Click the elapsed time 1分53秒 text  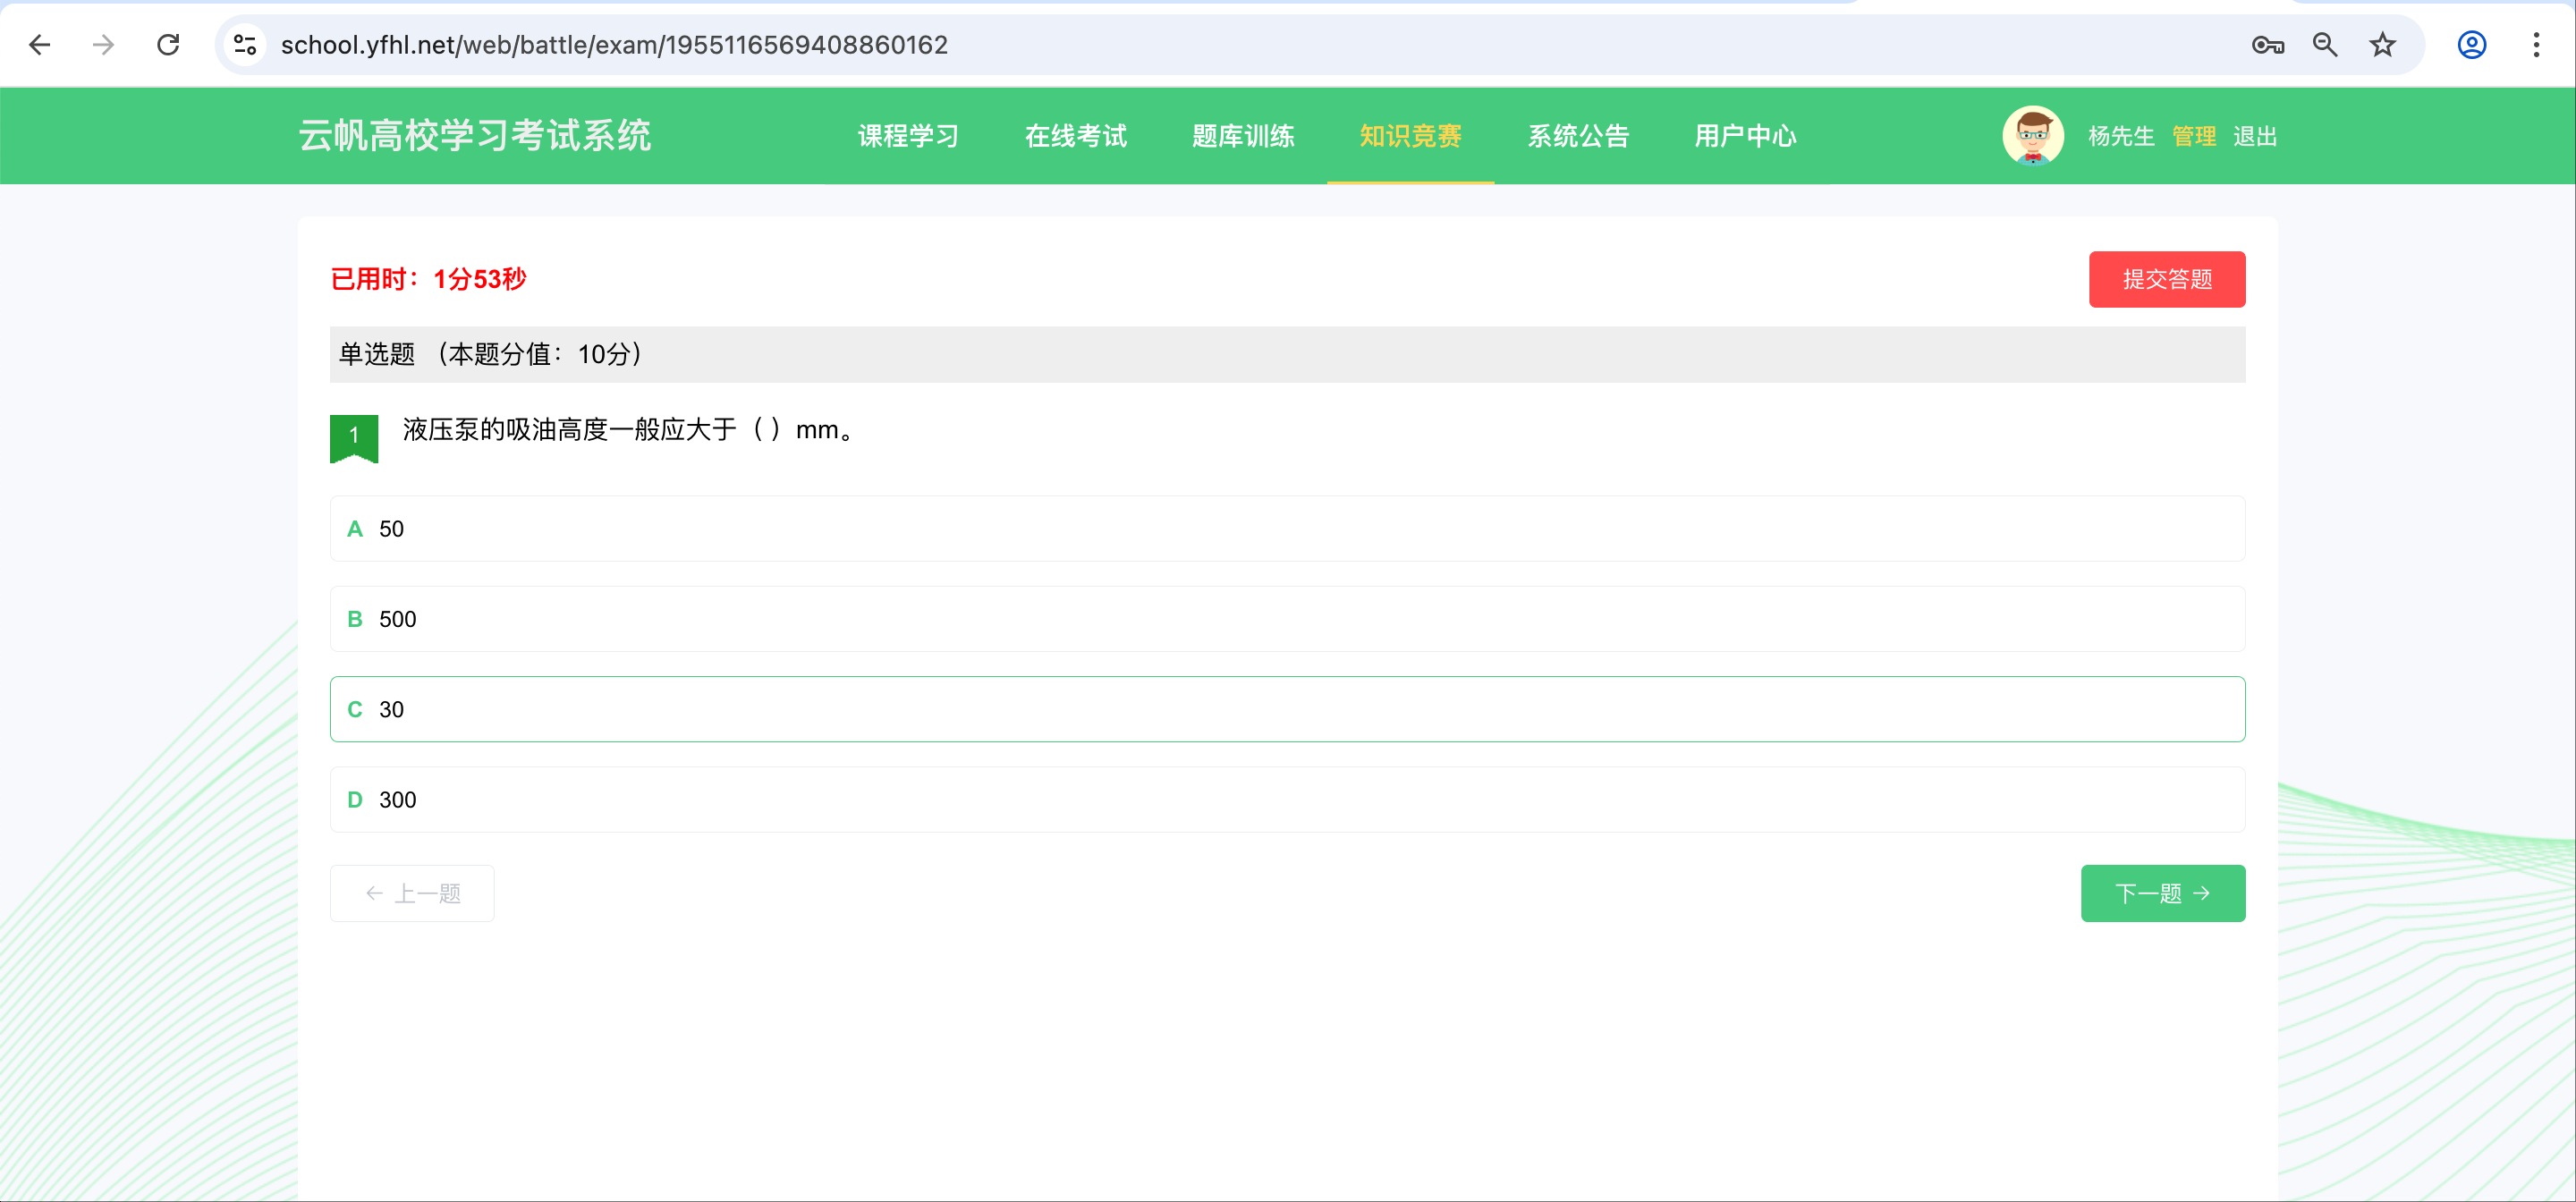[480, 279]
